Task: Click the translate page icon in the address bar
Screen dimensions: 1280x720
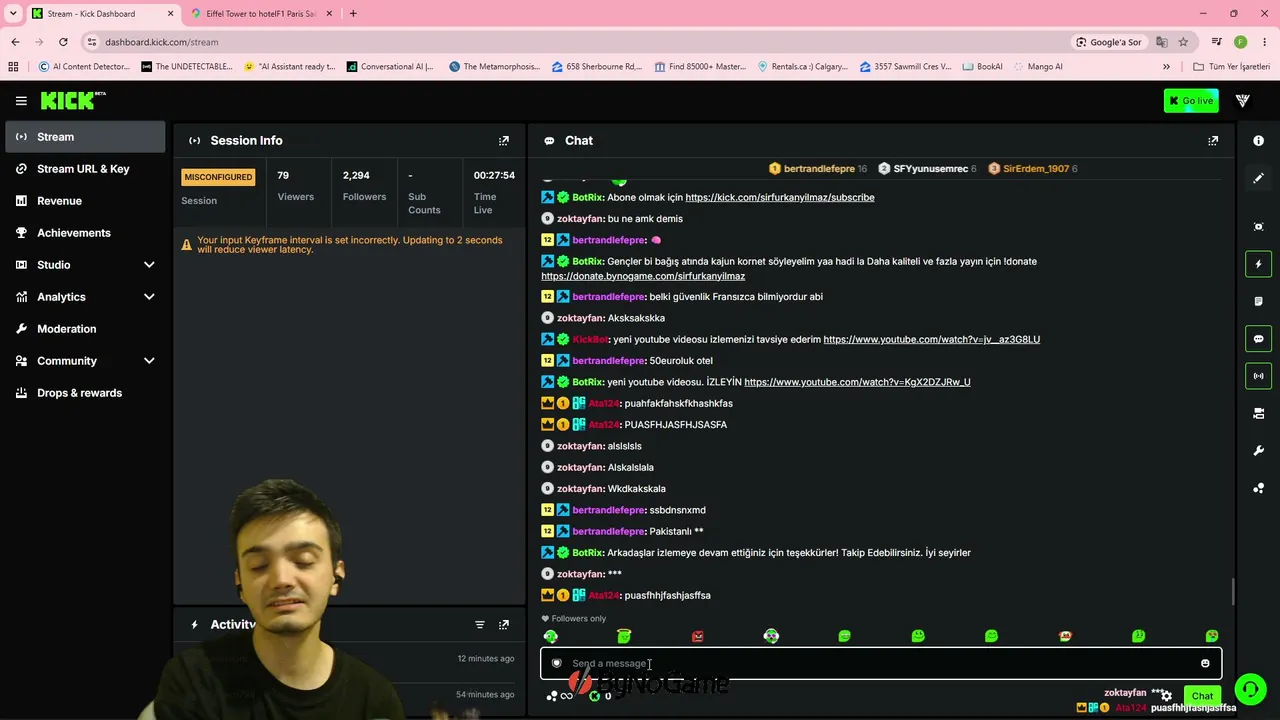Action: 1161,42
